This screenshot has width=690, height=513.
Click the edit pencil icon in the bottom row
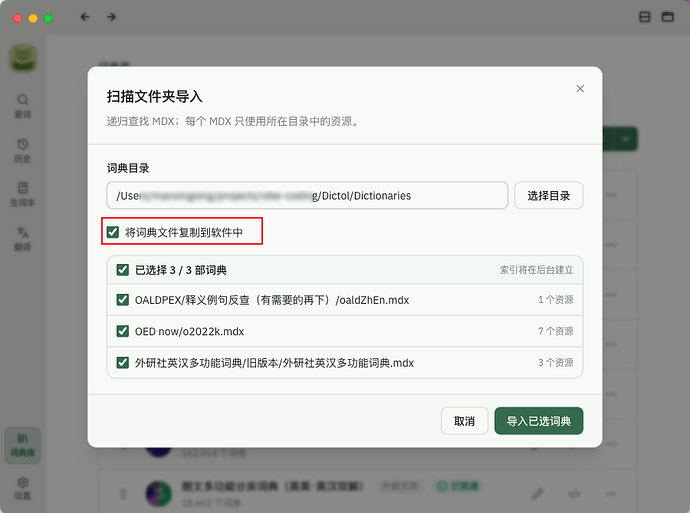point(537,494)
